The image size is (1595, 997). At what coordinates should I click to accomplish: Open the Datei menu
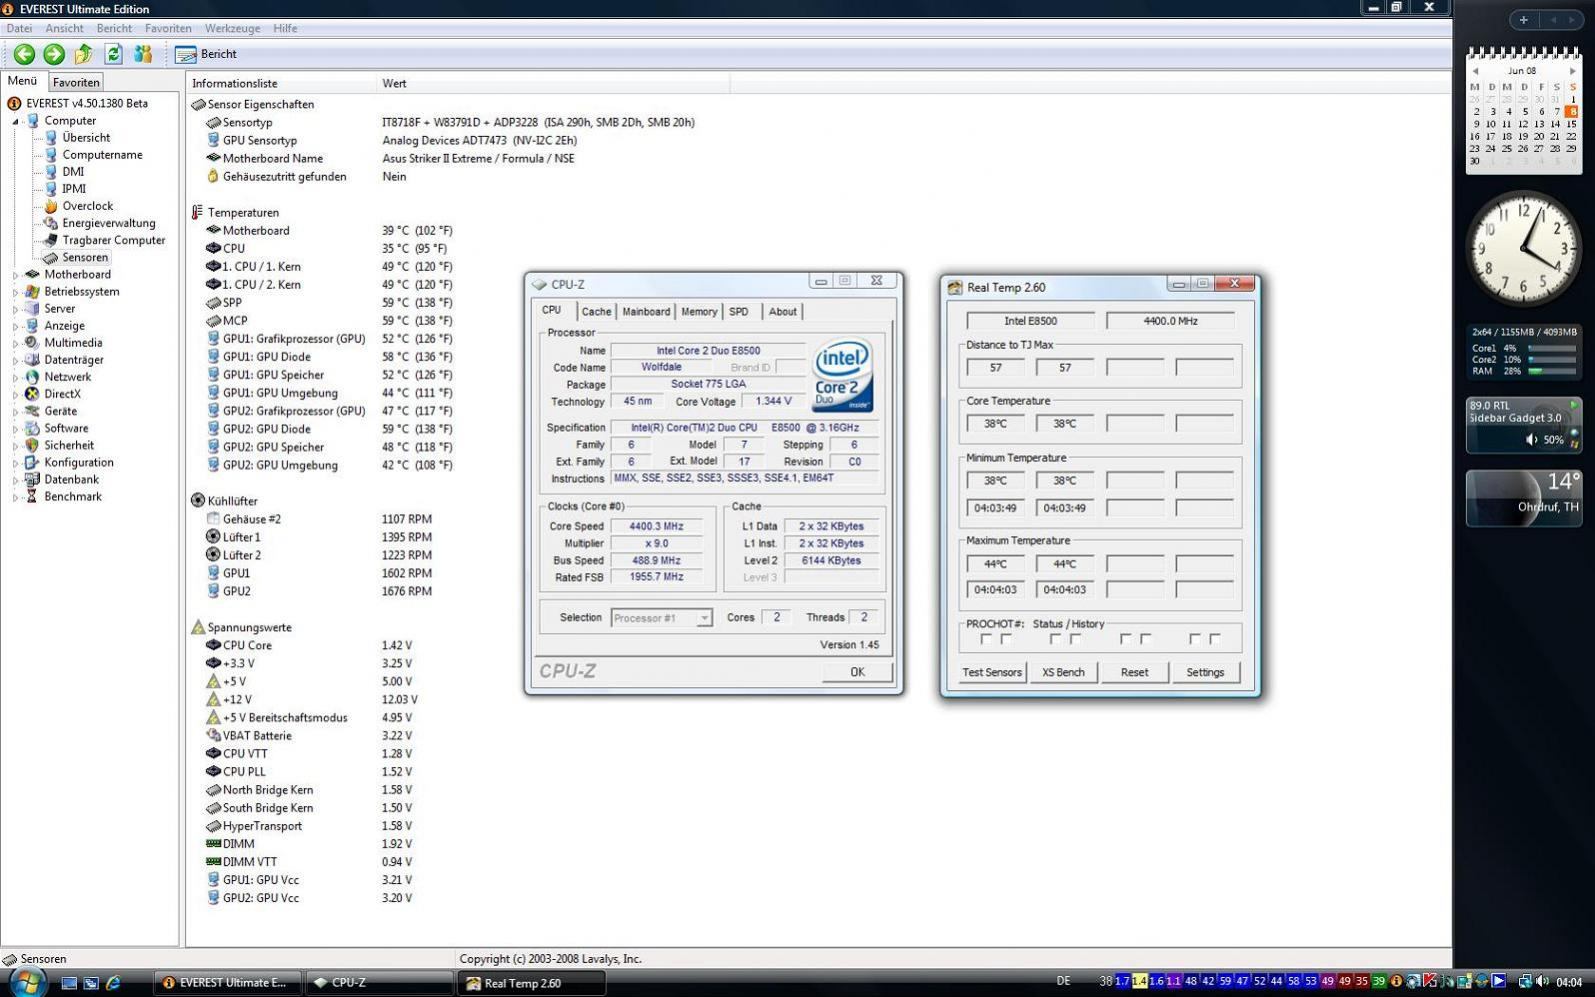pyautogui.click(x=19, y=28)
